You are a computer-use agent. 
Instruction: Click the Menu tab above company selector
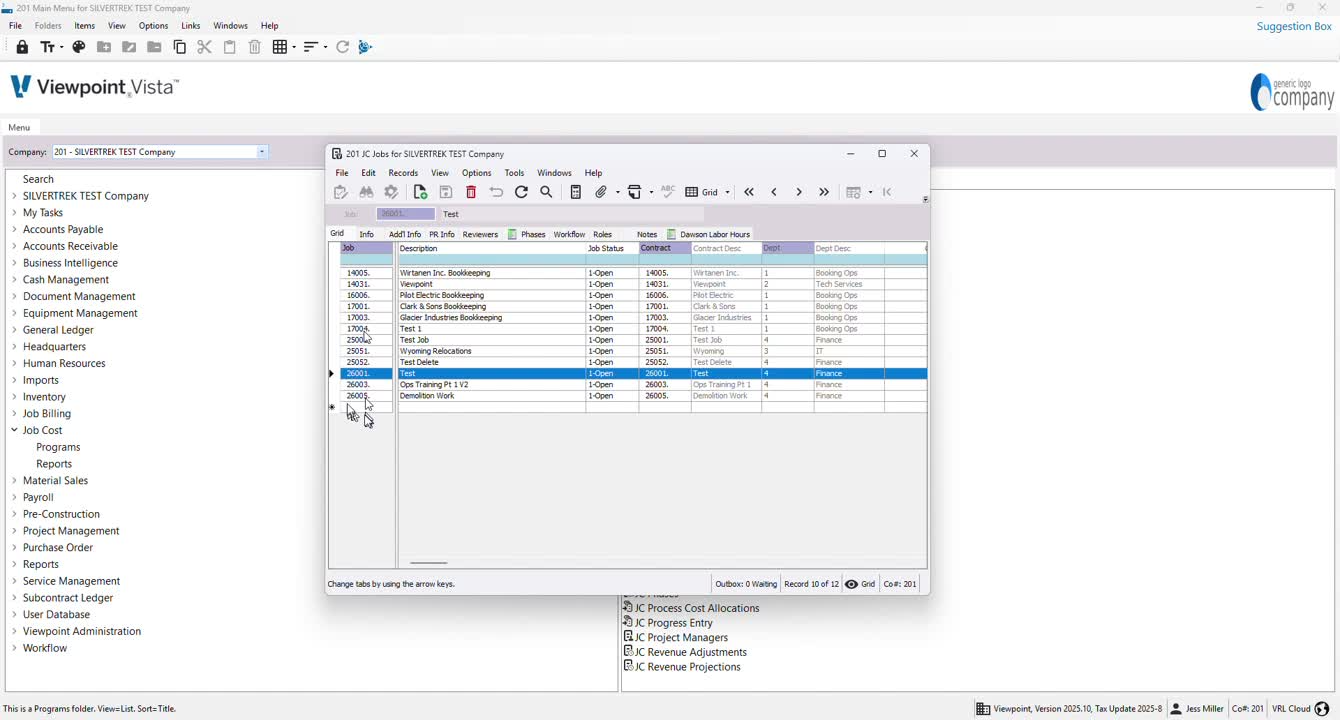tap(19, 127)
